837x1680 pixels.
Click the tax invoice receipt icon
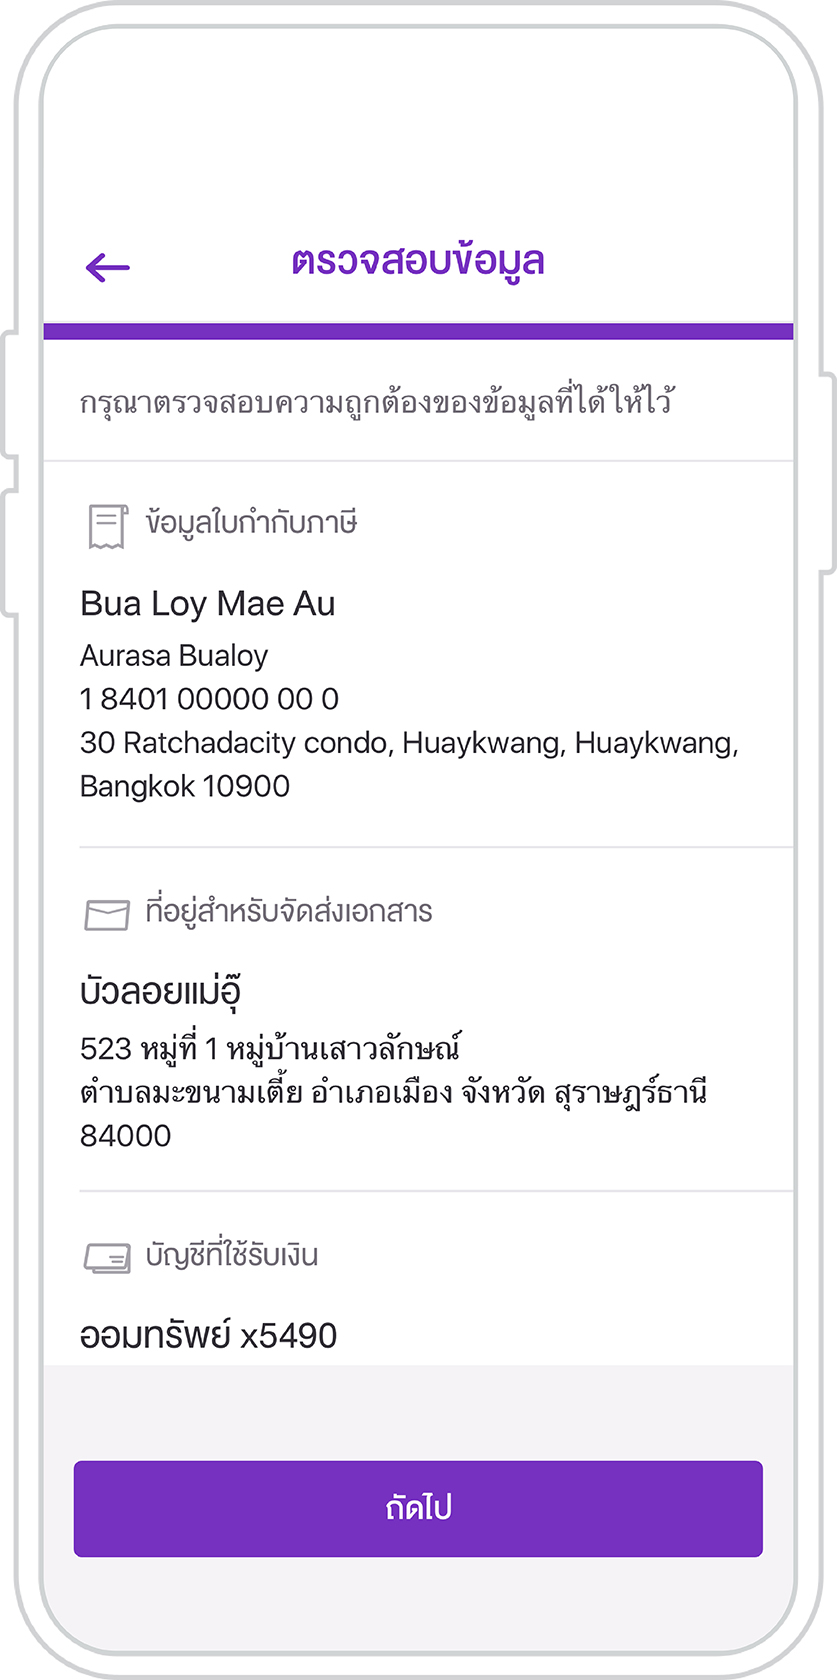(x=107, y=526)
